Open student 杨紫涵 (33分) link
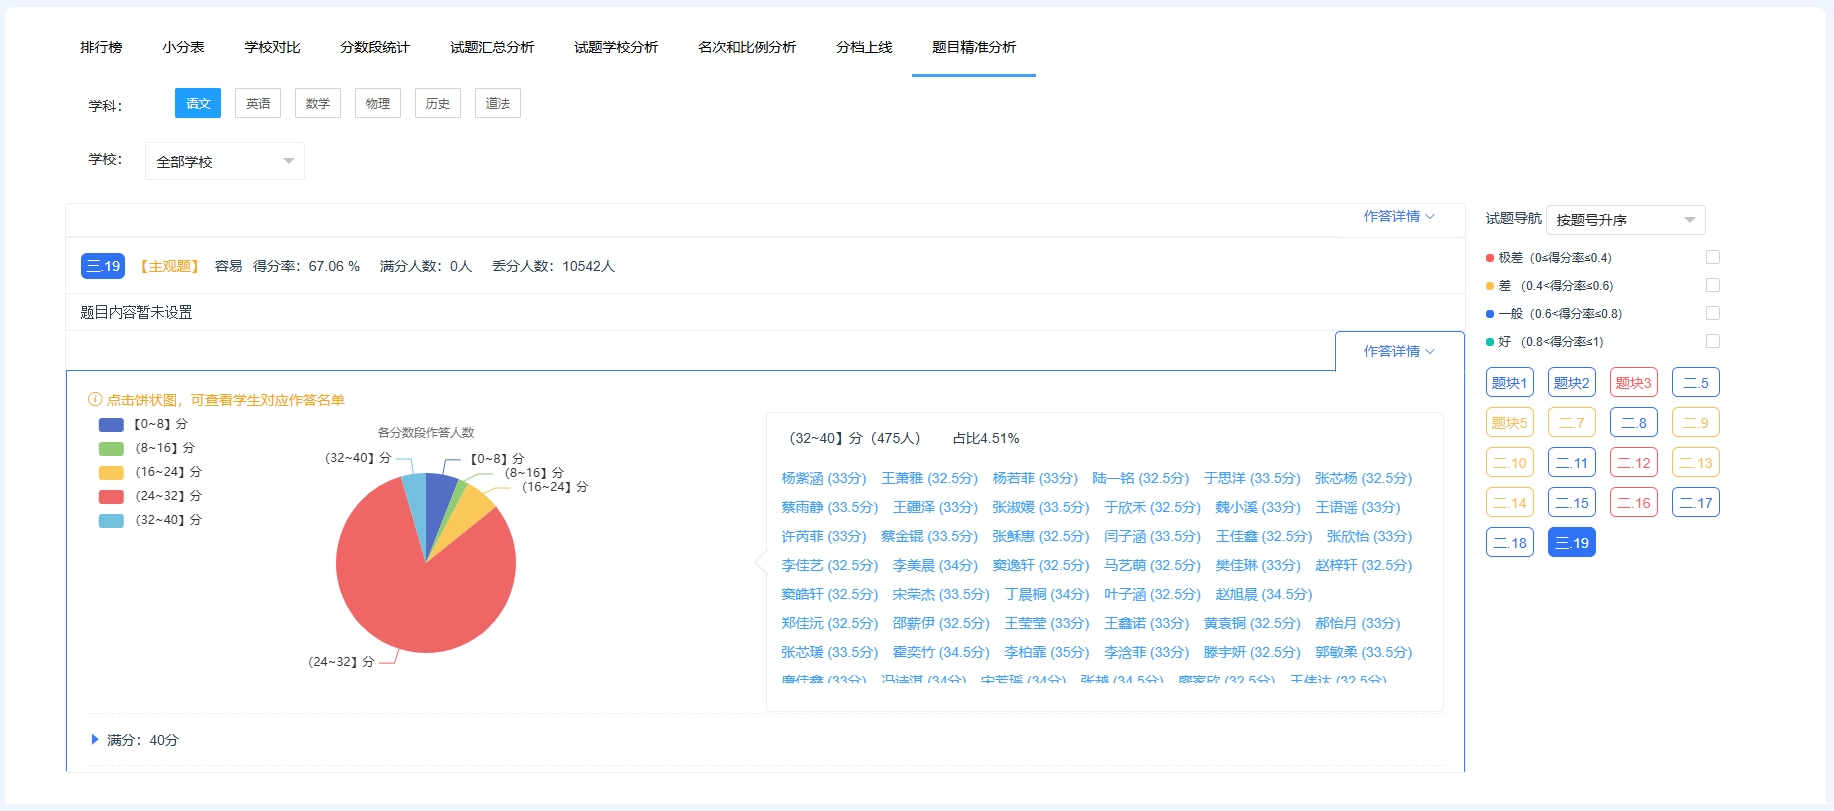The height and width of the screenshot is (811, 1834). point(824,478)
